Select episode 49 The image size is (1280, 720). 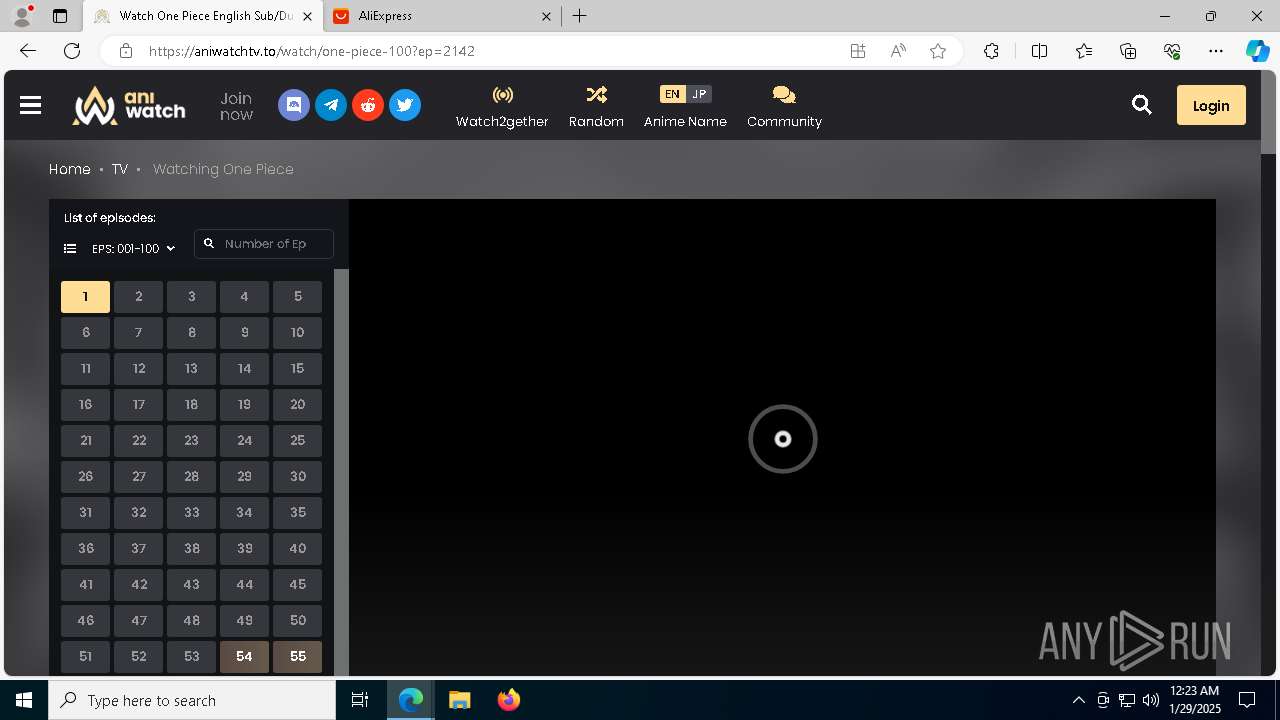tap(244, 620)
